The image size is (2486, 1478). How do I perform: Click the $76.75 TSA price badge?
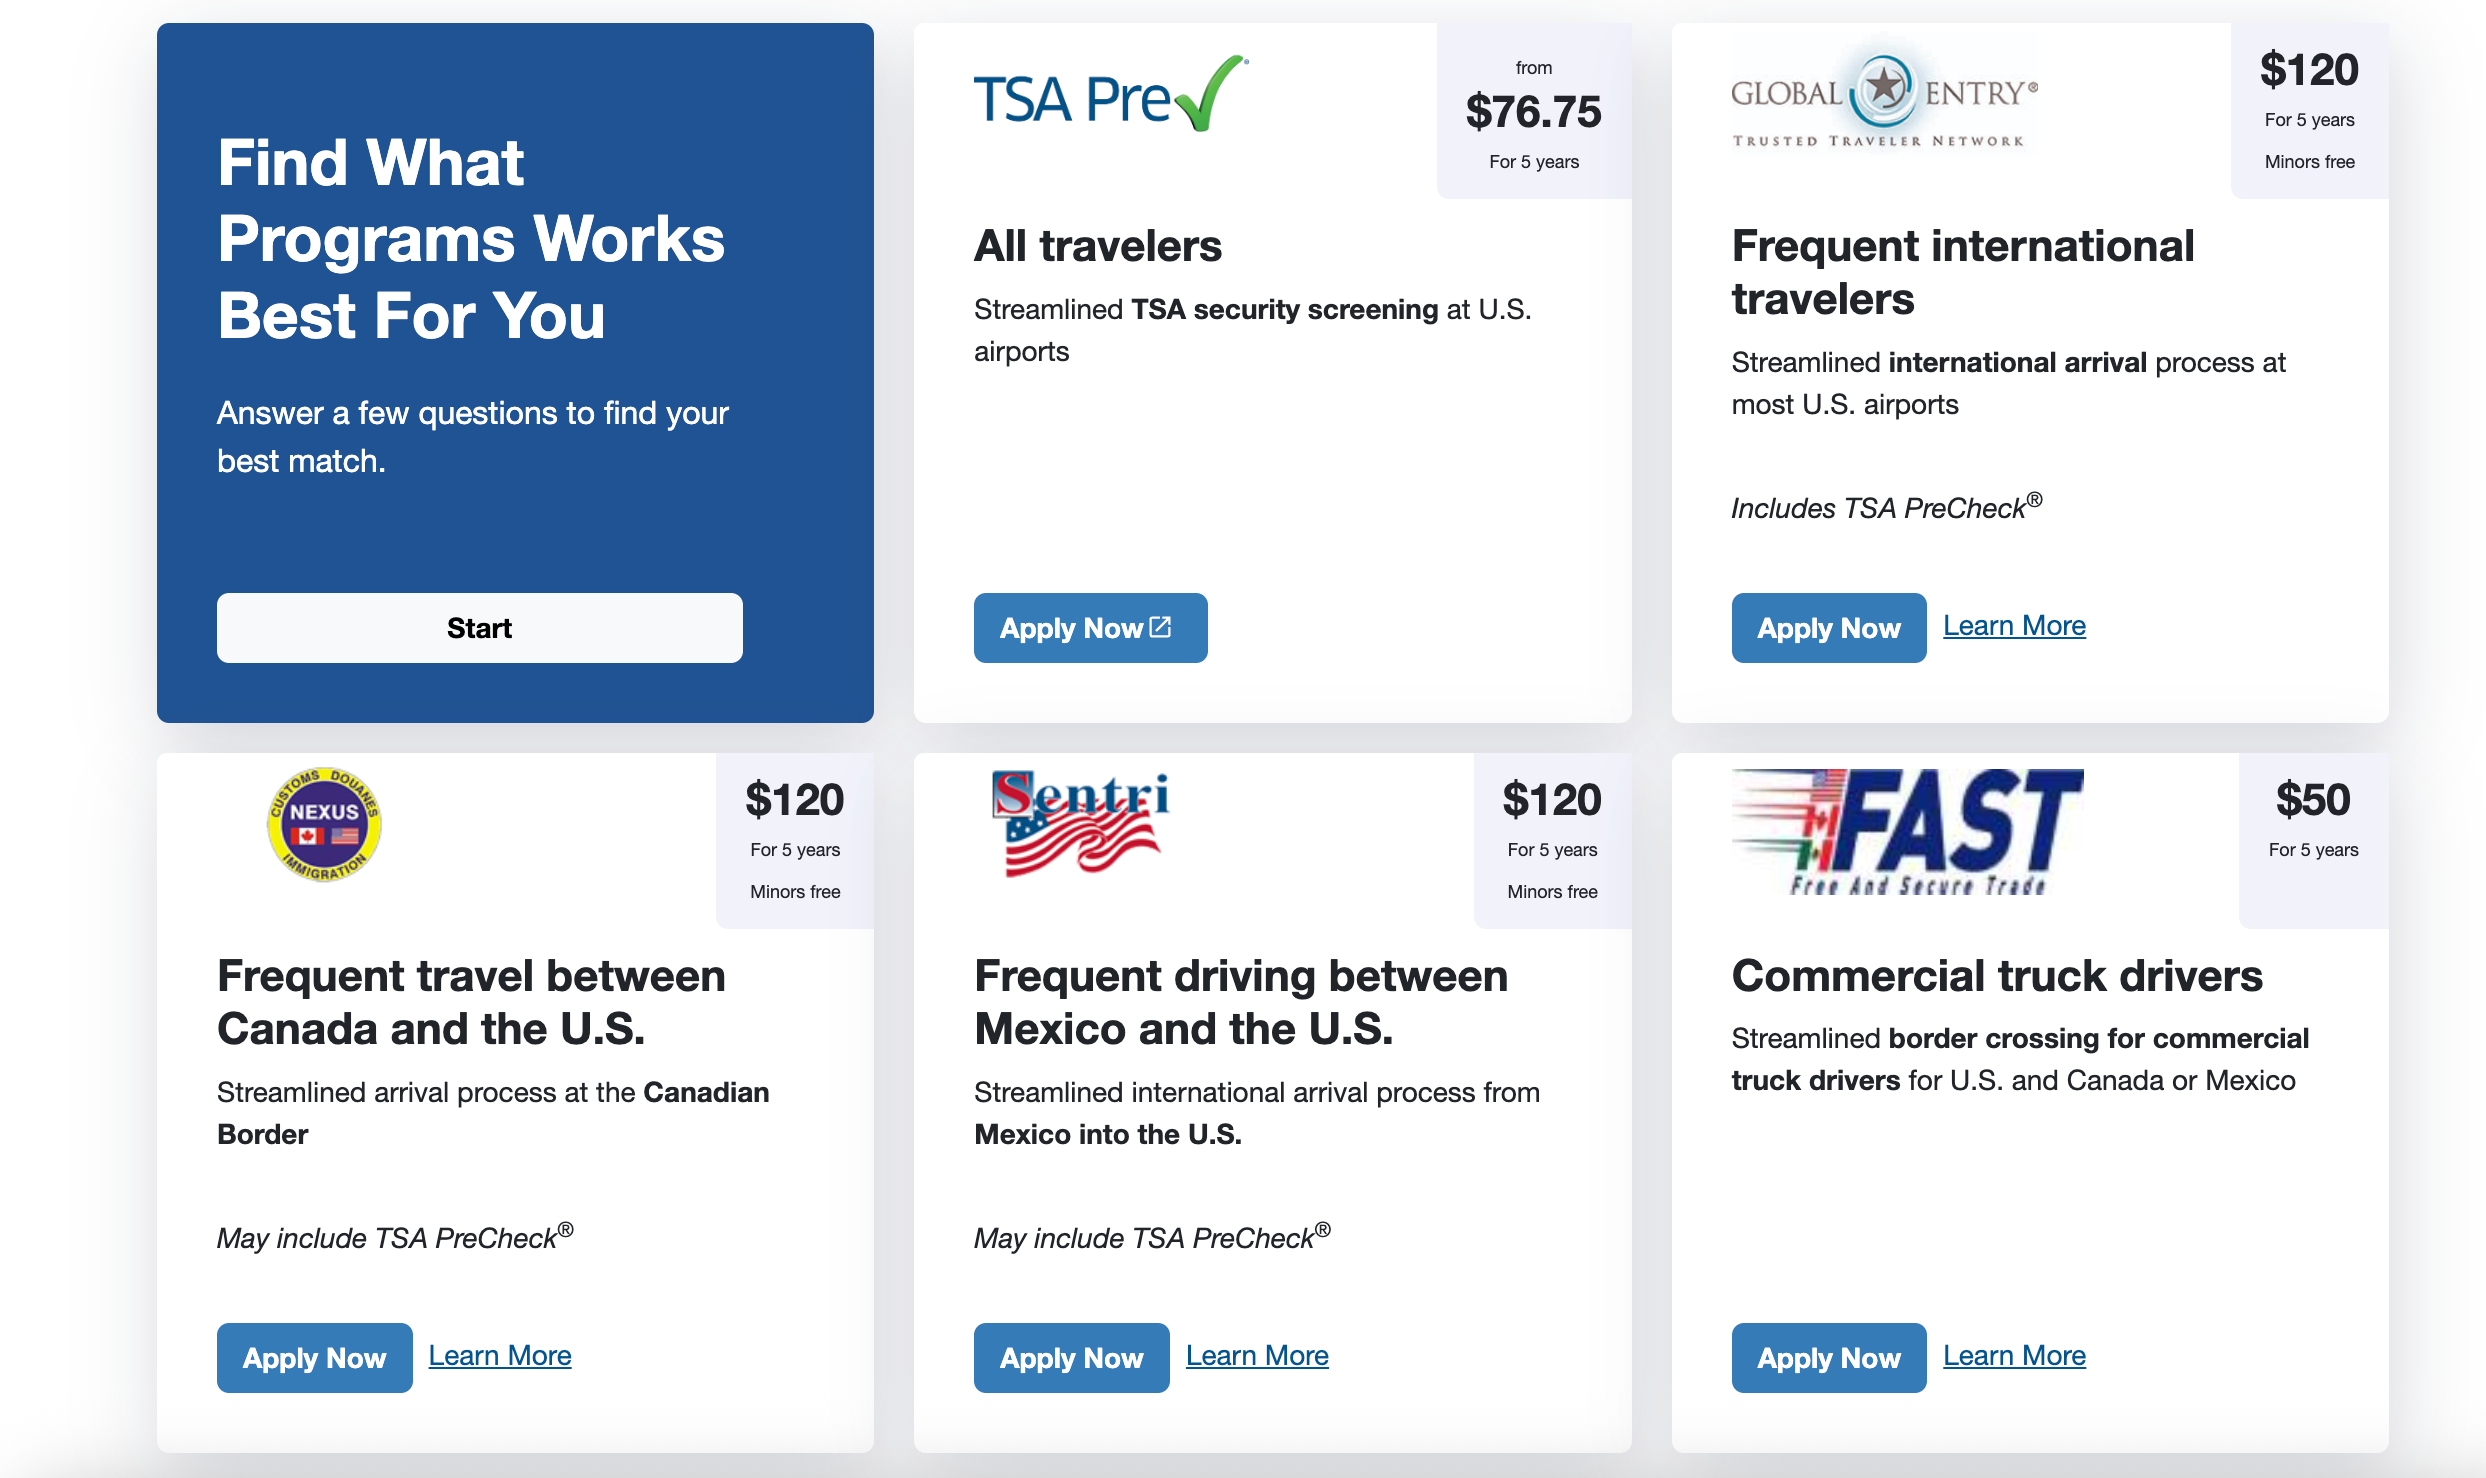click(x=1534, y=111)
